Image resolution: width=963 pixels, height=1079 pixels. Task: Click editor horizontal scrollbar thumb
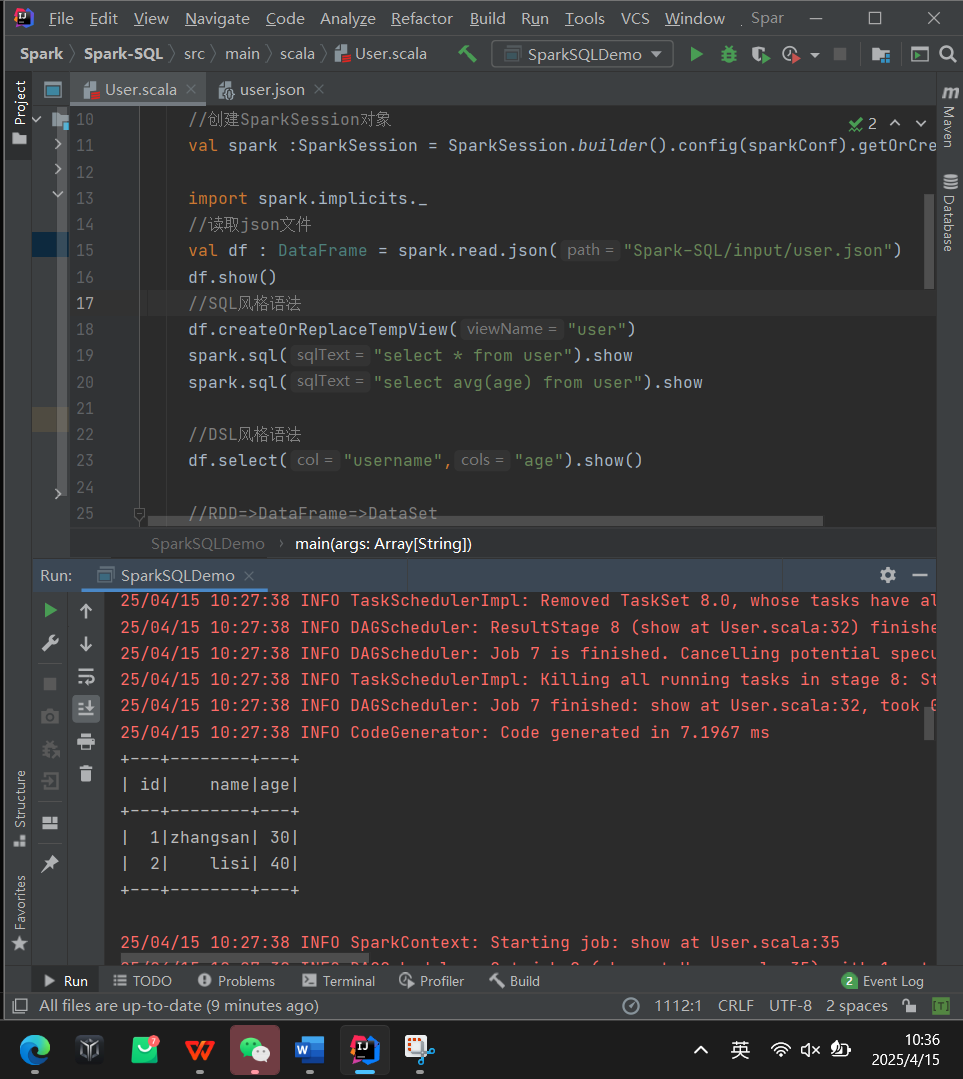[x=485, y=521]
